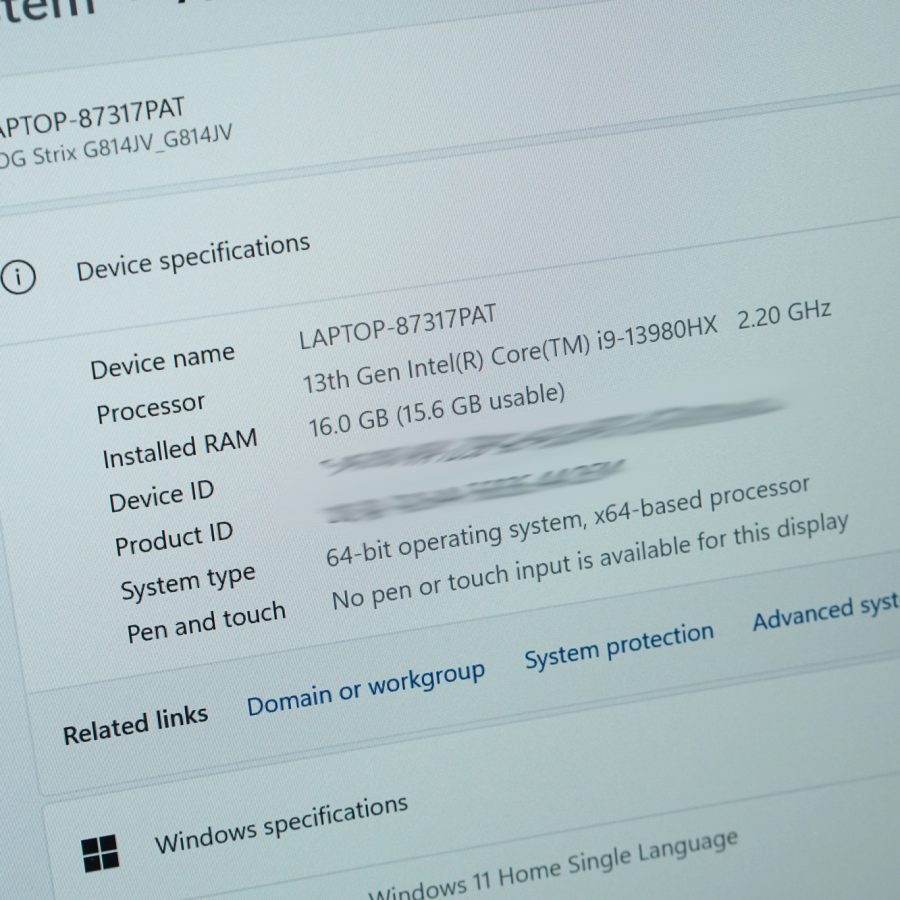Select the RAM value 16.0 GB (15.6 GB usable)

click(437, 410)
